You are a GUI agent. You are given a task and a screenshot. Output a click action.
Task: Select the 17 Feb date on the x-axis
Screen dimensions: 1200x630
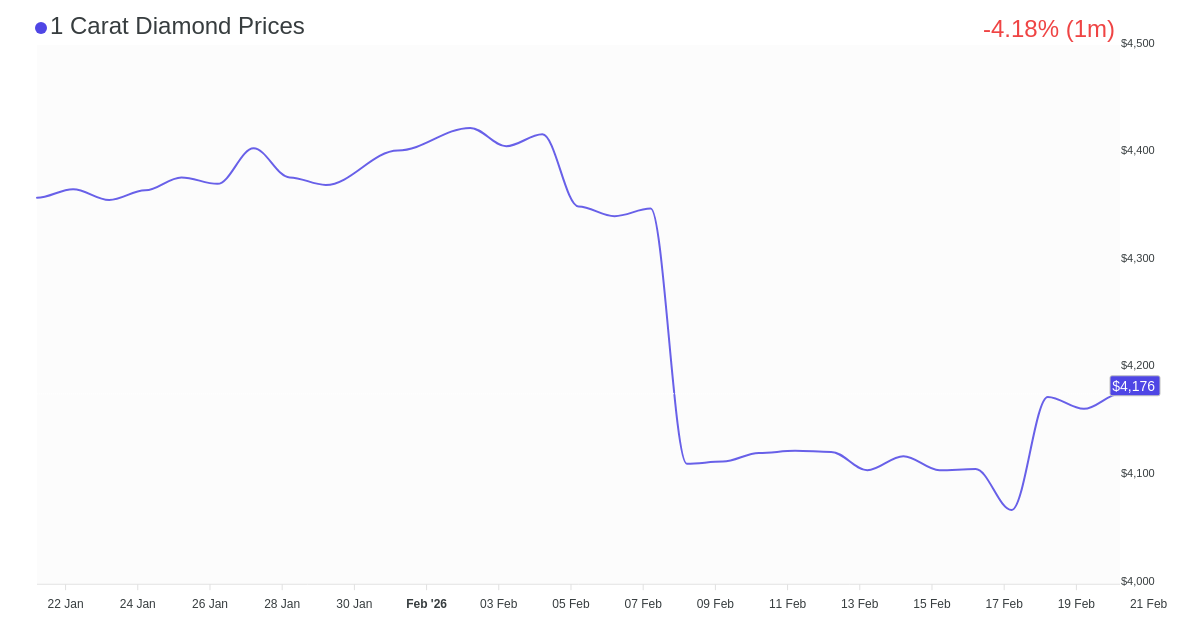pos(1004,604)
